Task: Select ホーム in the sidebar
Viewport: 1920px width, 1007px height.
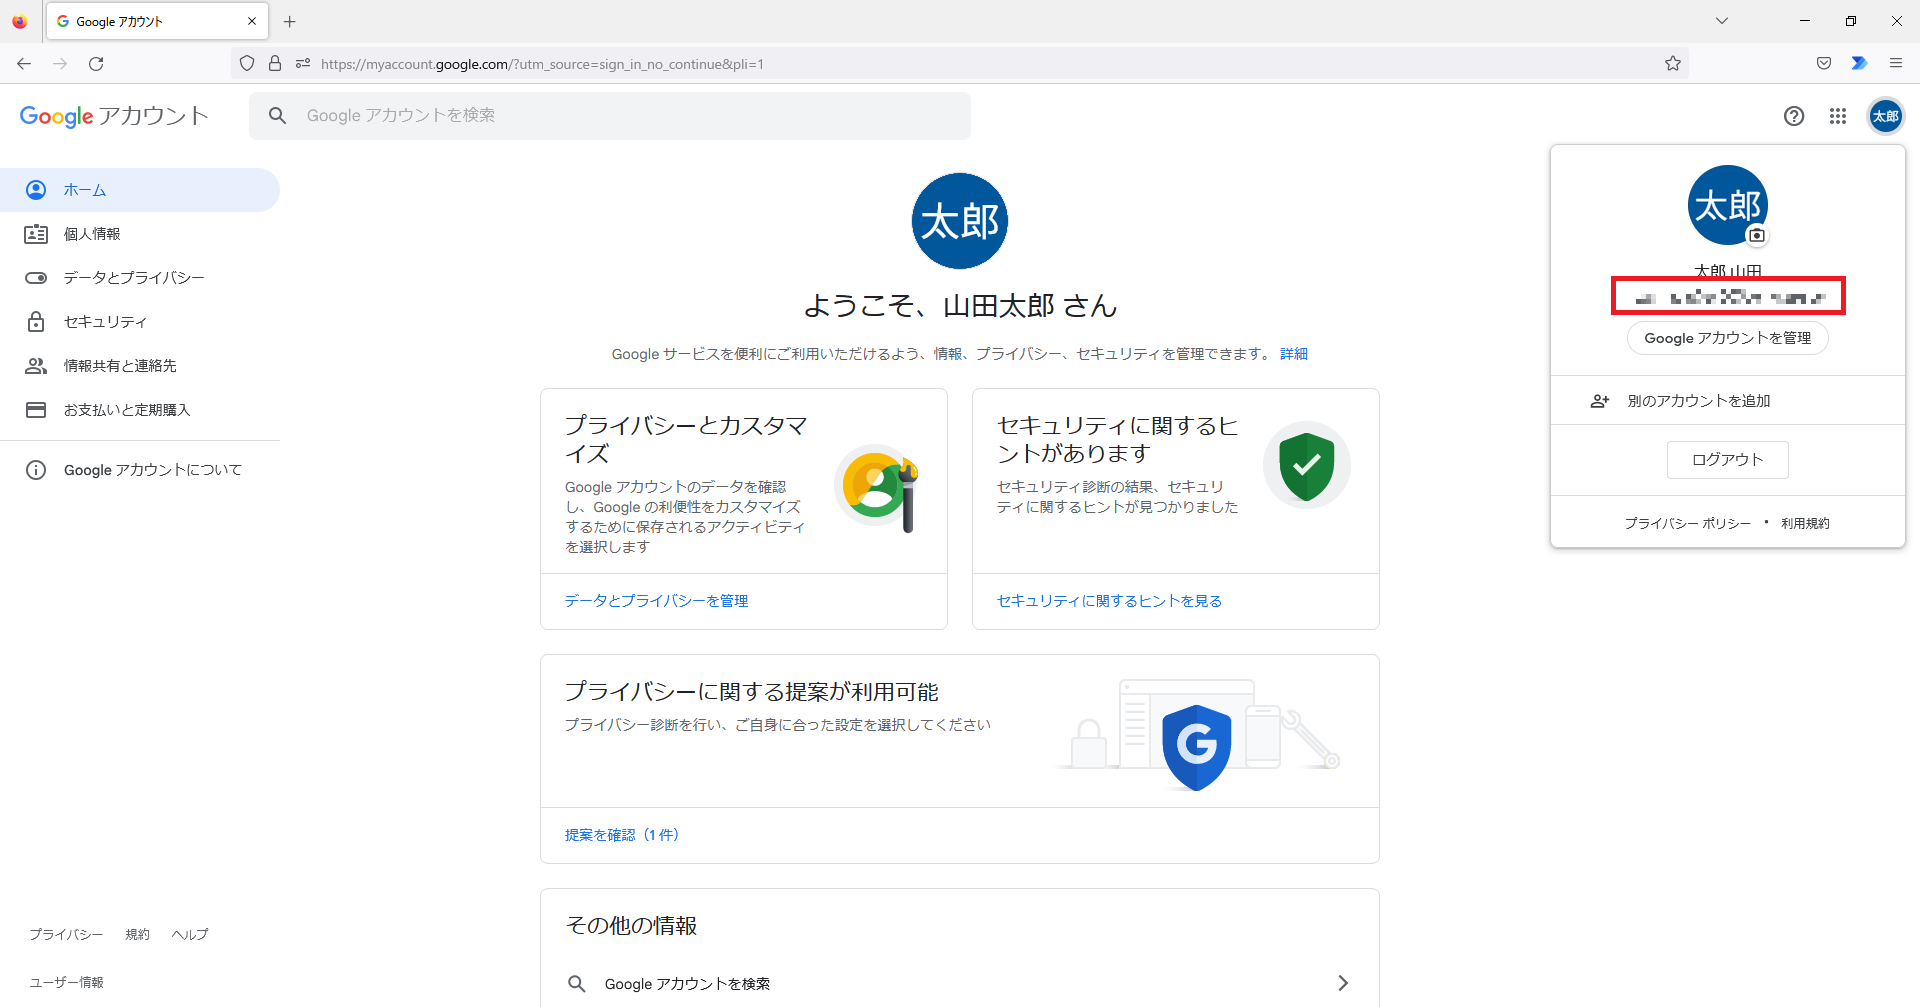Action: (140, 190)
